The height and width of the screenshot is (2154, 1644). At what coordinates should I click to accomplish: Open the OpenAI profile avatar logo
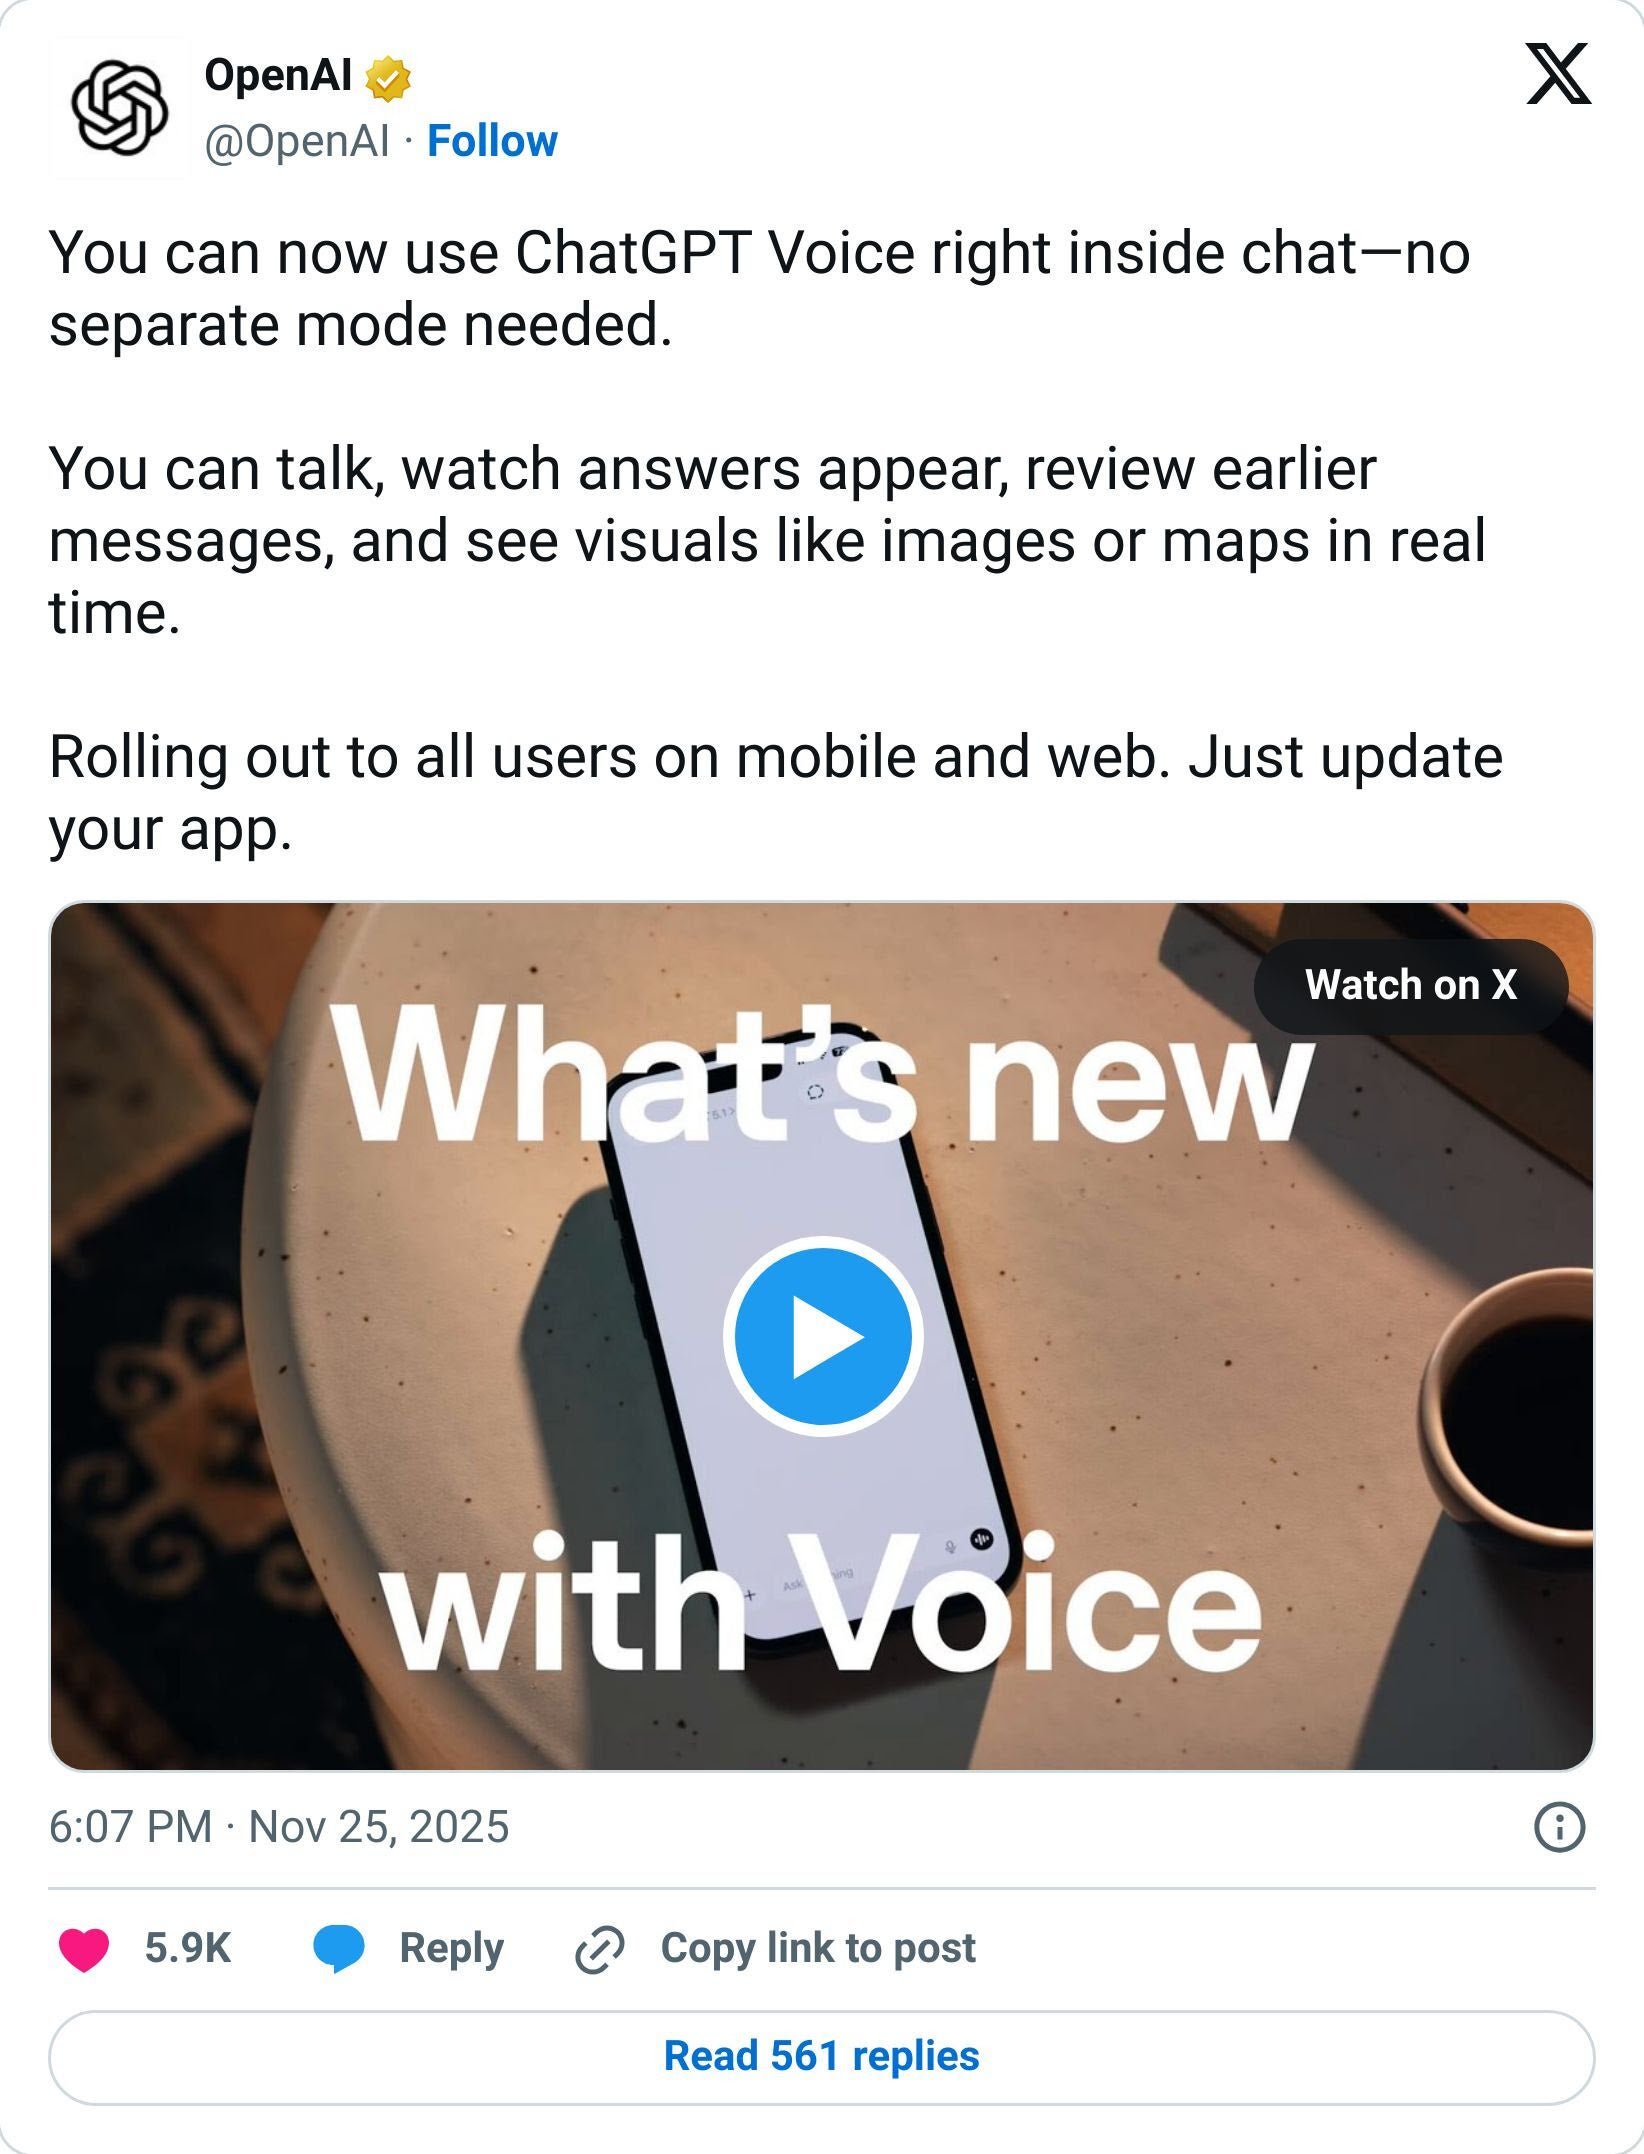(120, 108)
